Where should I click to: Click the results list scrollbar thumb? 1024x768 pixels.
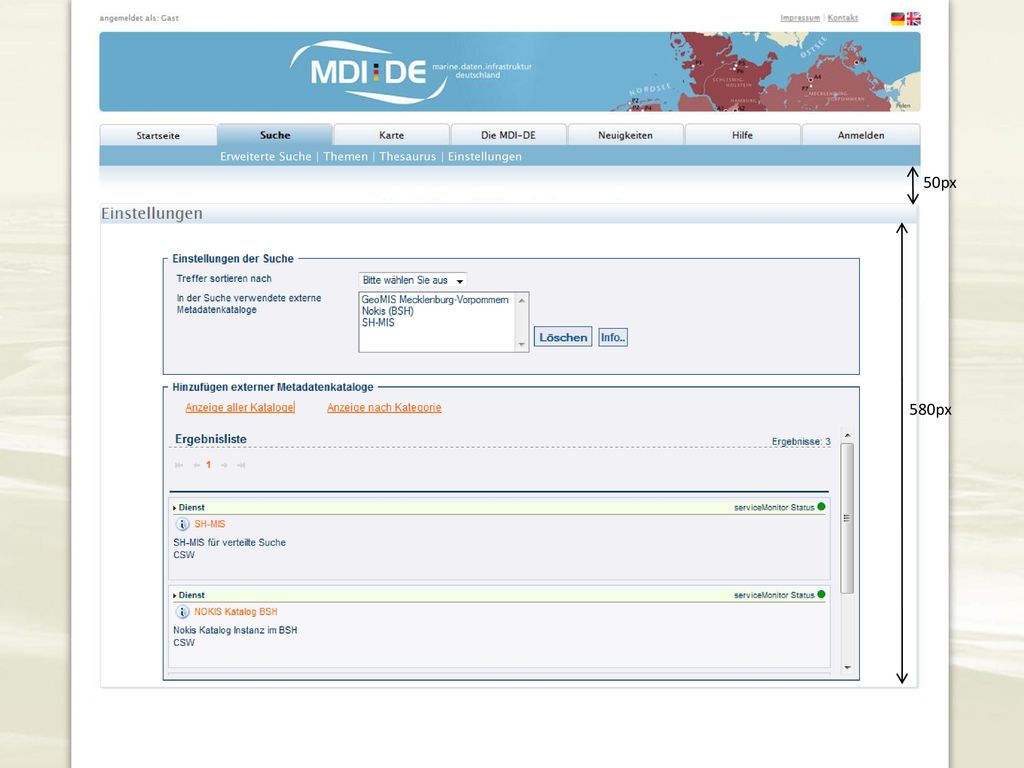click(x=847, y=519)
